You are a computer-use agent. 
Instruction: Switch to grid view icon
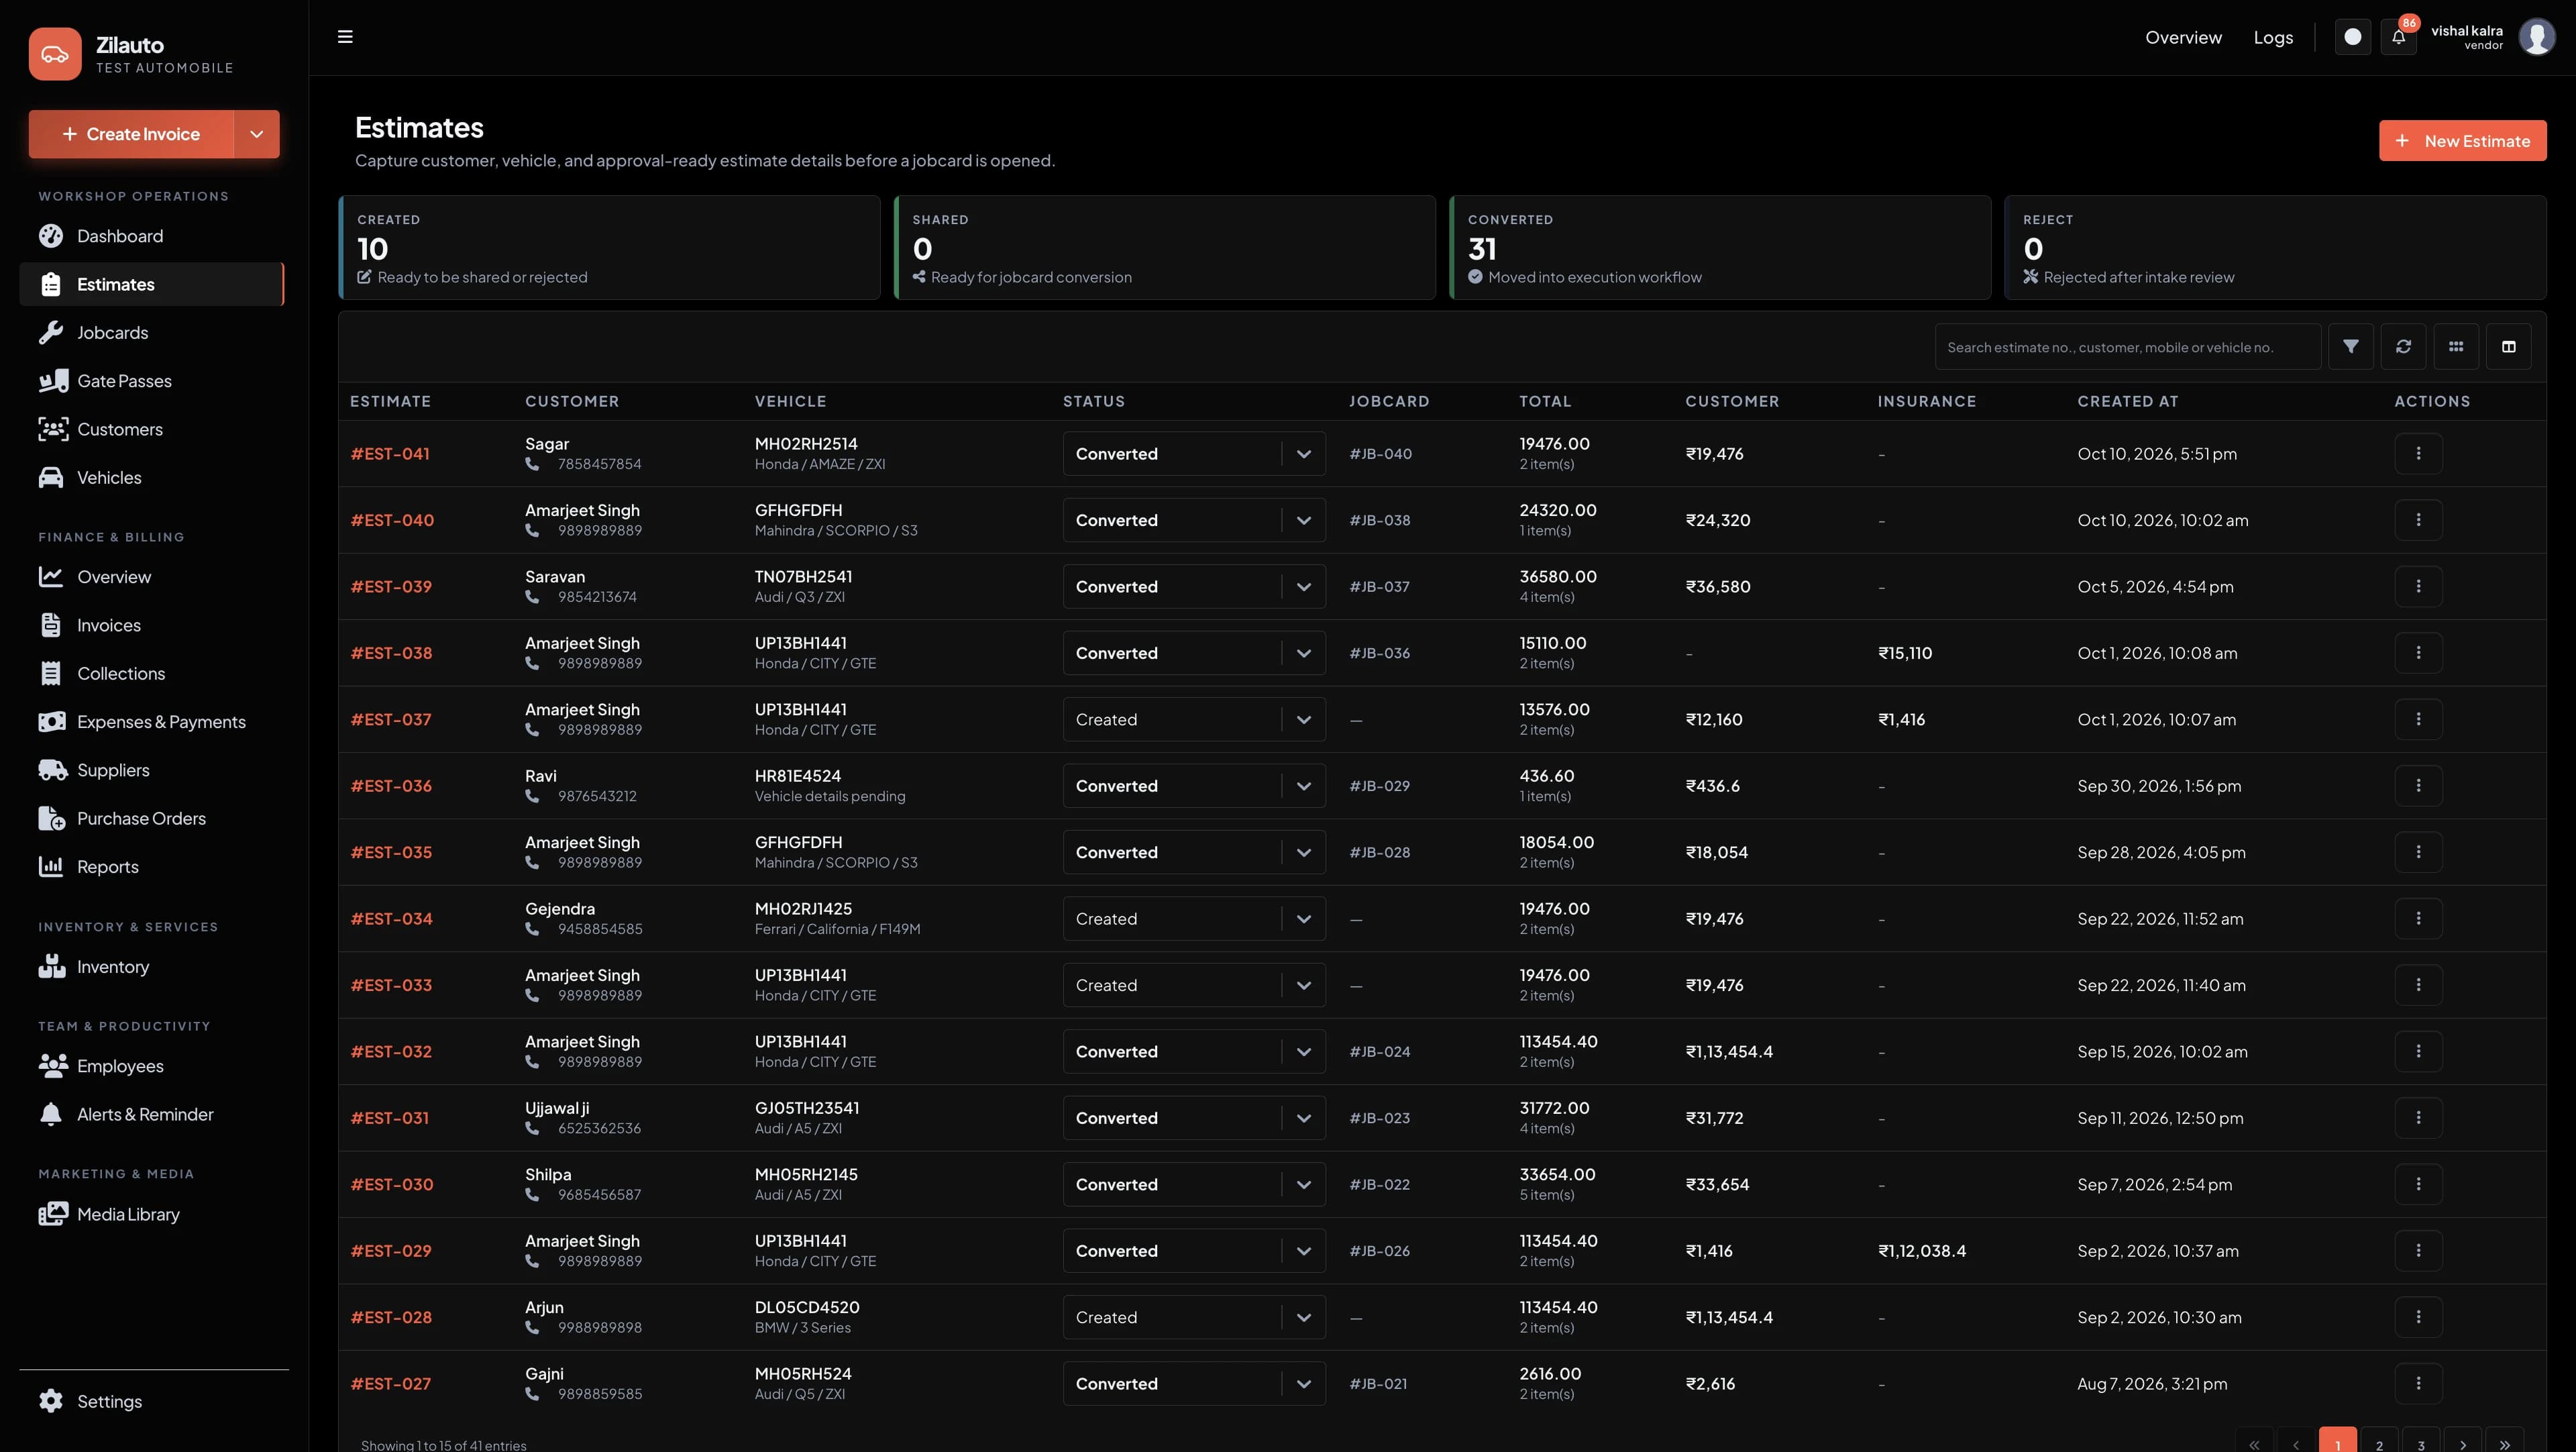[x=2456, y=346]
